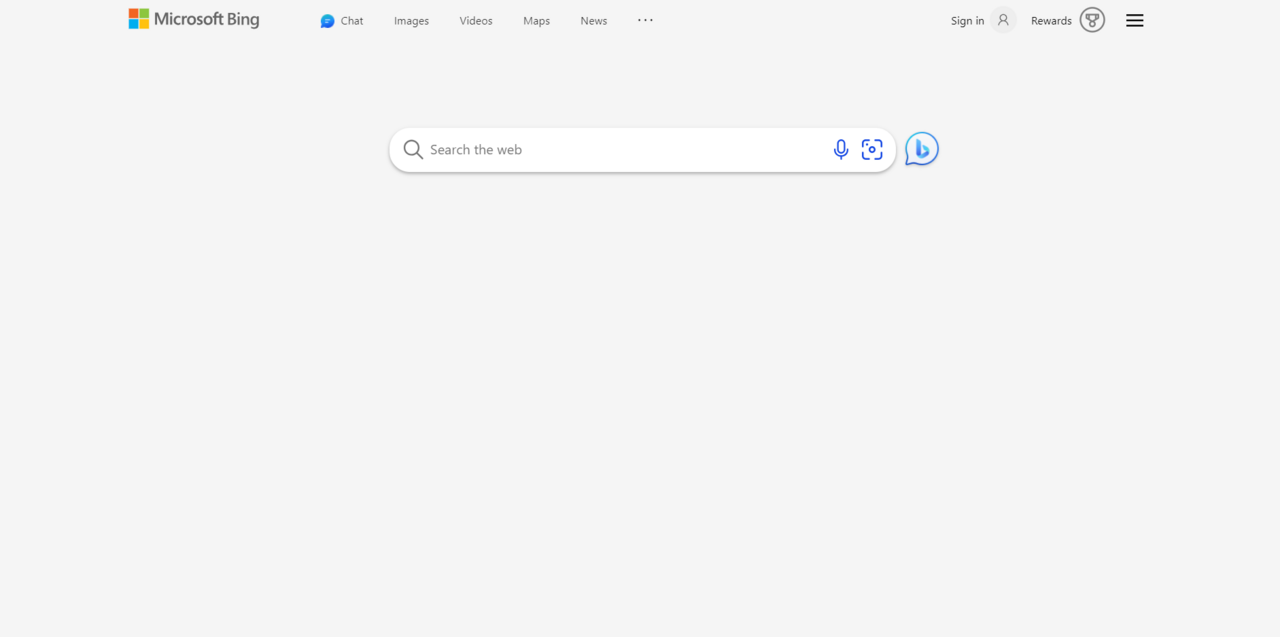Click the magnifying glass search icon
This screenshot has width=1280, height=637.
[413, 150]
